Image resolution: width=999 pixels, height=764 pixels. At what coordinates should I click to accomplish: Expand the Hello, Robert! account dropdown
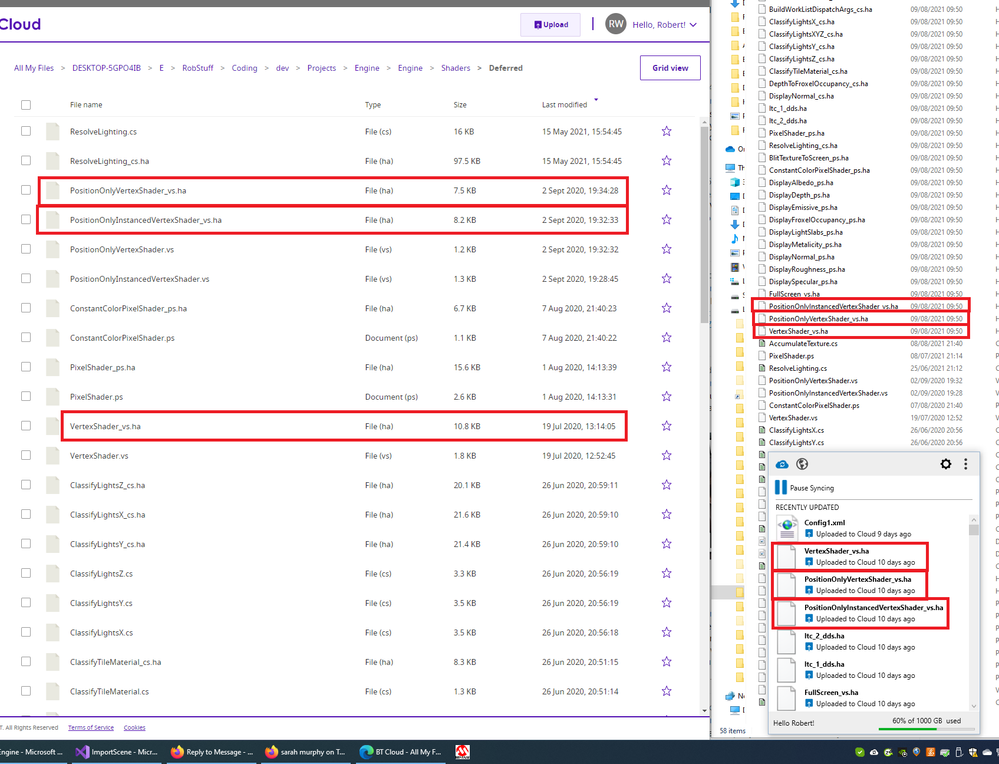pos(665,24)
